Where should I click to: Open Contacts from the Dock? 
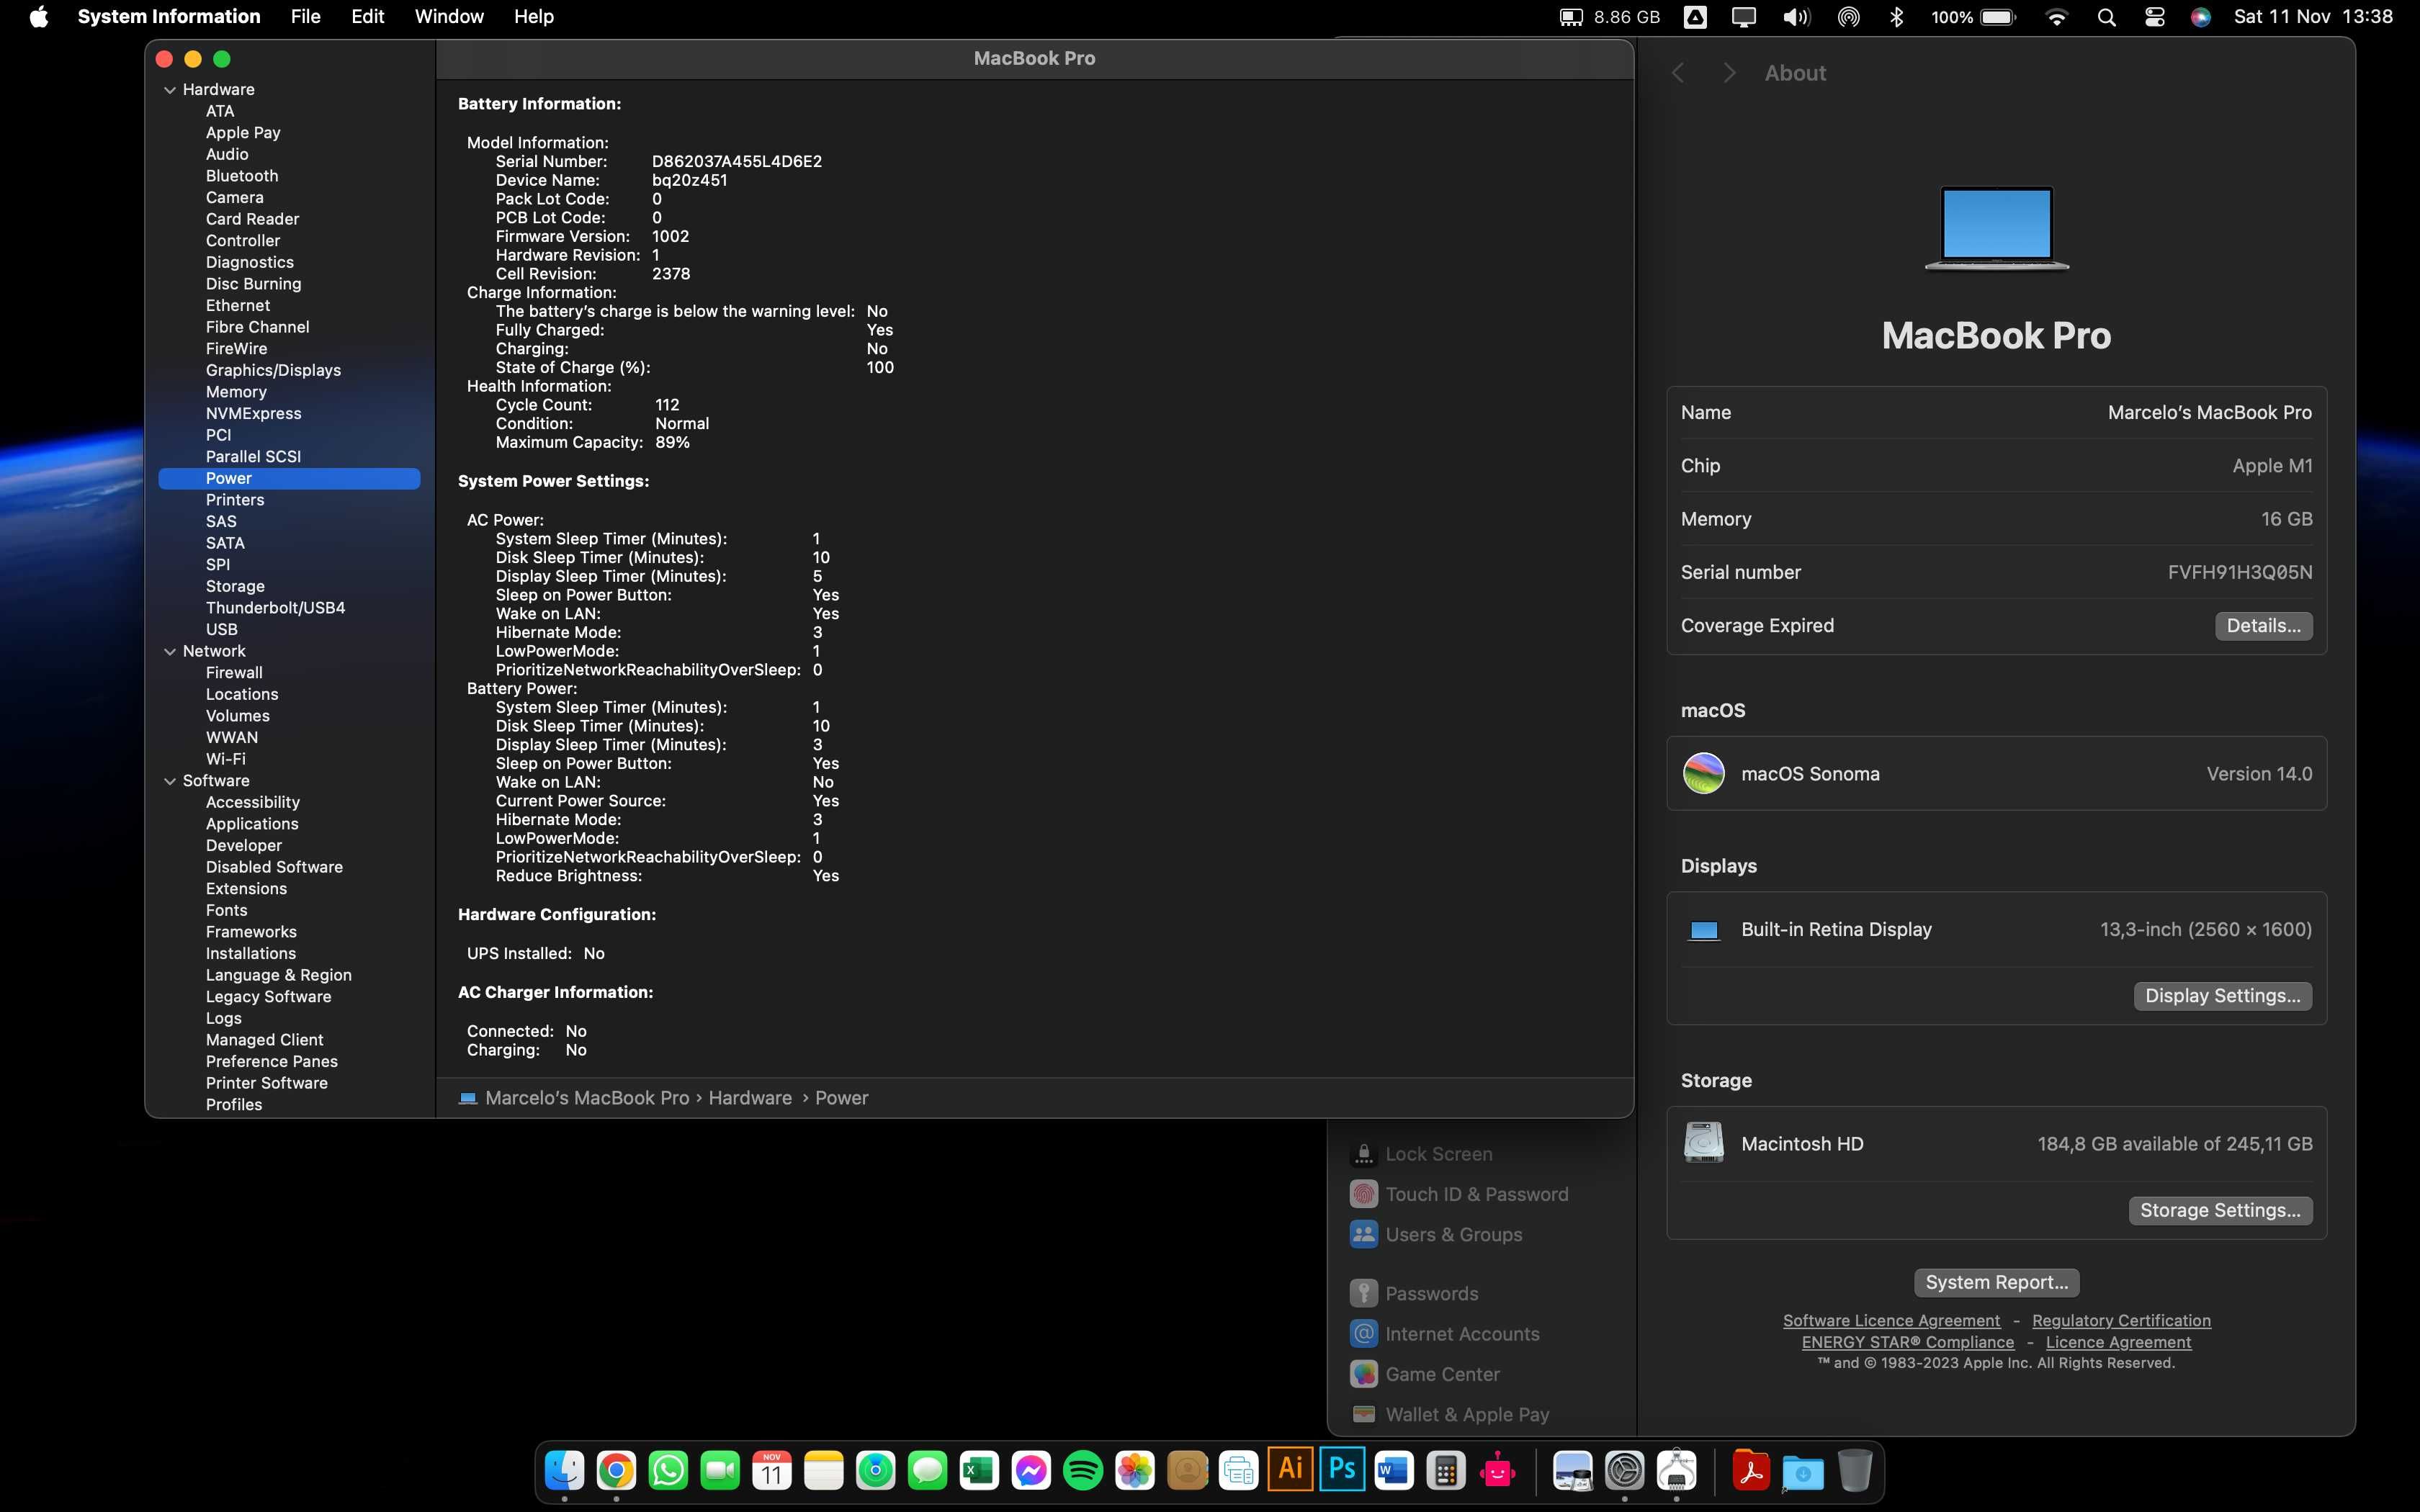(x=1187, y=1470)
